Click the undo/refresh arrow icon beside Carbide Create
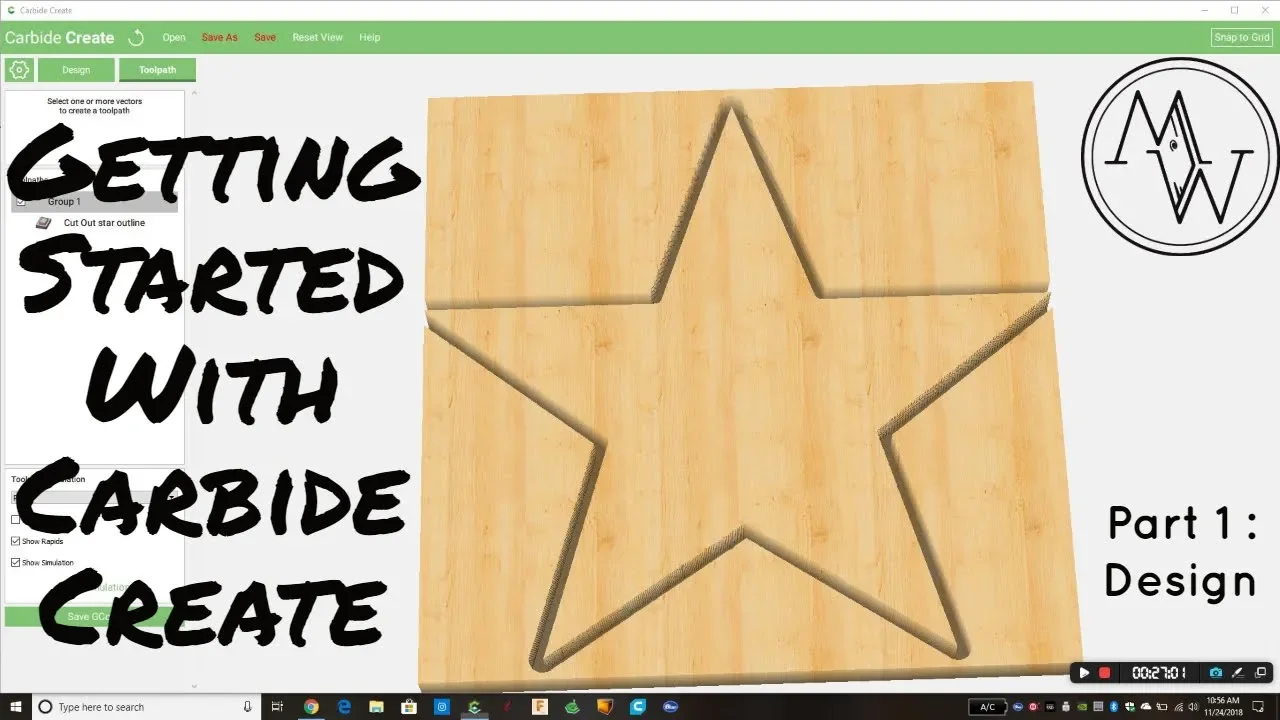This screenshot has width=1280, height=720. 137,38
